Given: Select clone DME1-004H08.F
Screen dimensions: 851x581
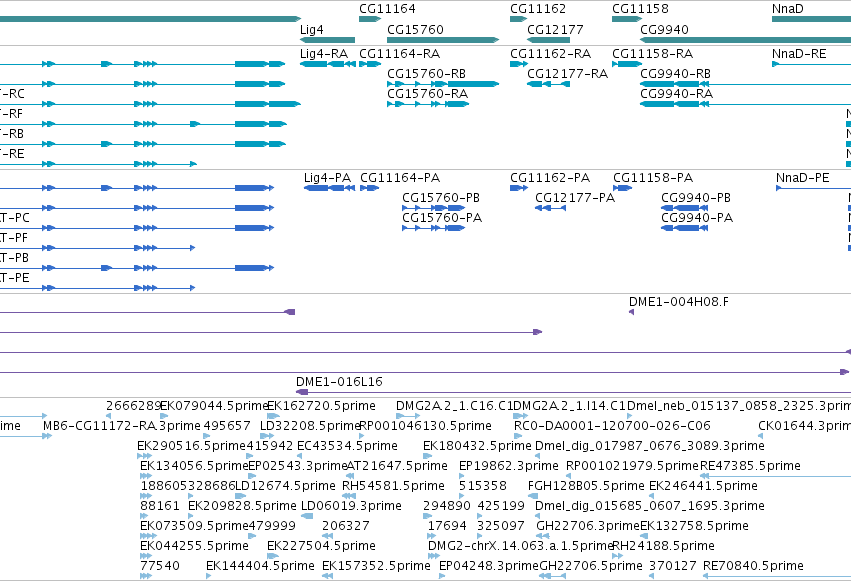Looking at the screenshot, I should coord(631,312).
